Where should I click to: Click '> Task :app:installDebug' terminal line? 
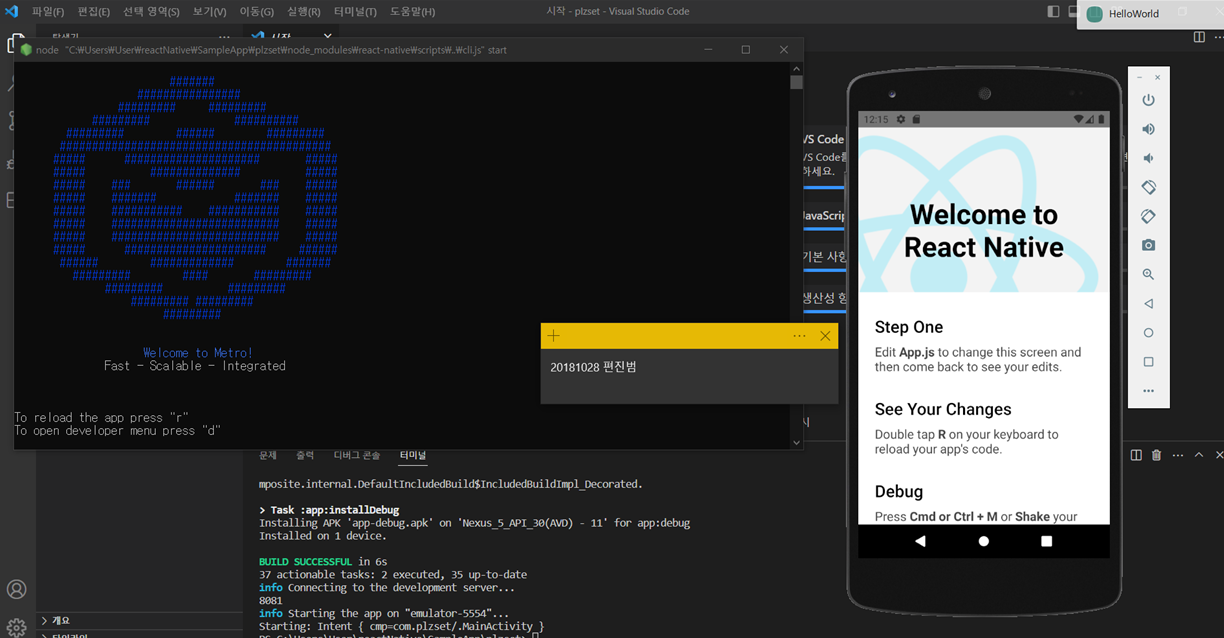[x=328, y=510]
